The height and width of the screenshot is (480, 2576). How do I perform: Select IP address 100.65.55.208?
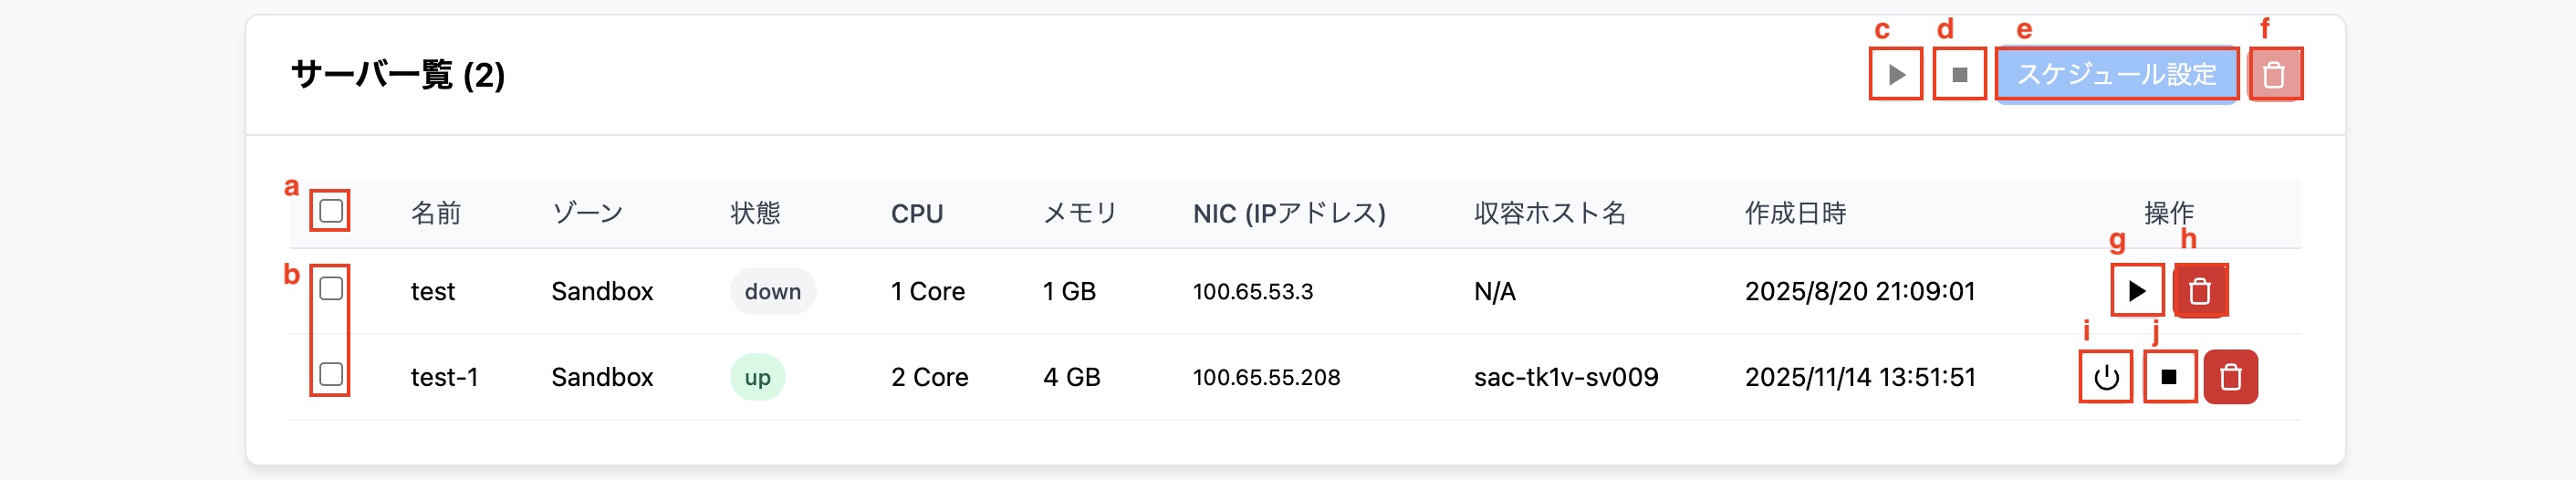1266,377
